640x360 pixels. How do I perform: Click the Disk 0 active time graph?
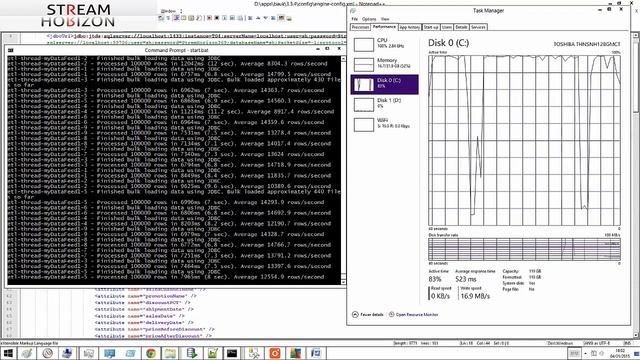click(x=524, y=140)
